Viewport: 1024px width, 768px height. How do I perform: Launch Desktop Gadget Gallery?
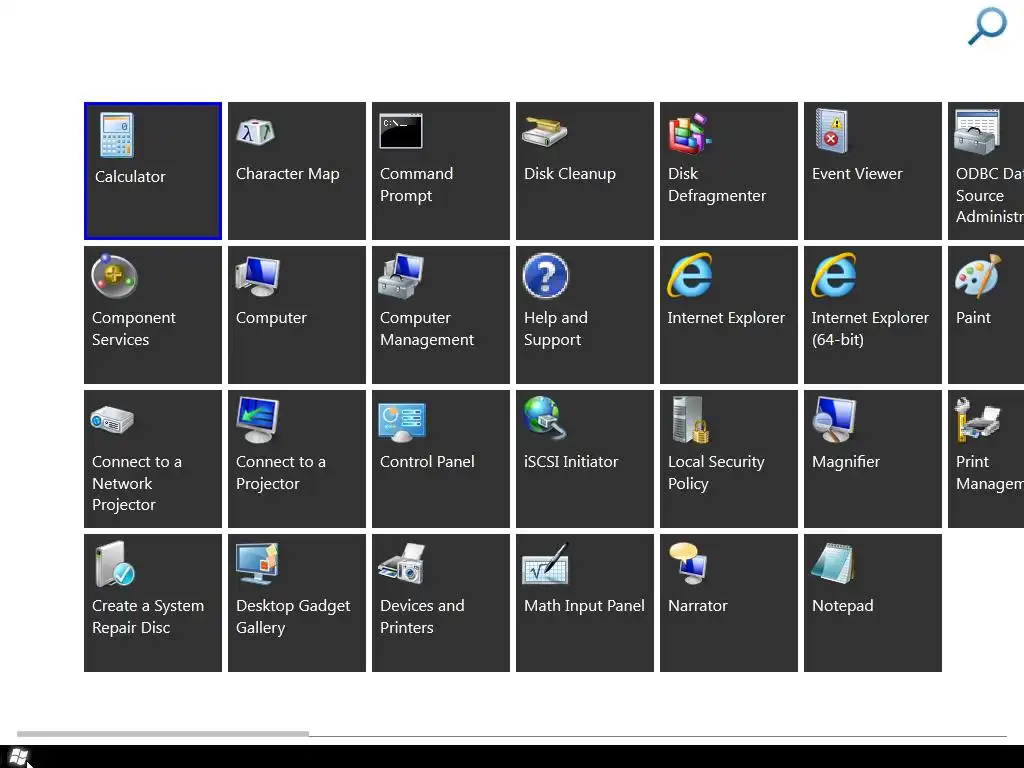297,603
